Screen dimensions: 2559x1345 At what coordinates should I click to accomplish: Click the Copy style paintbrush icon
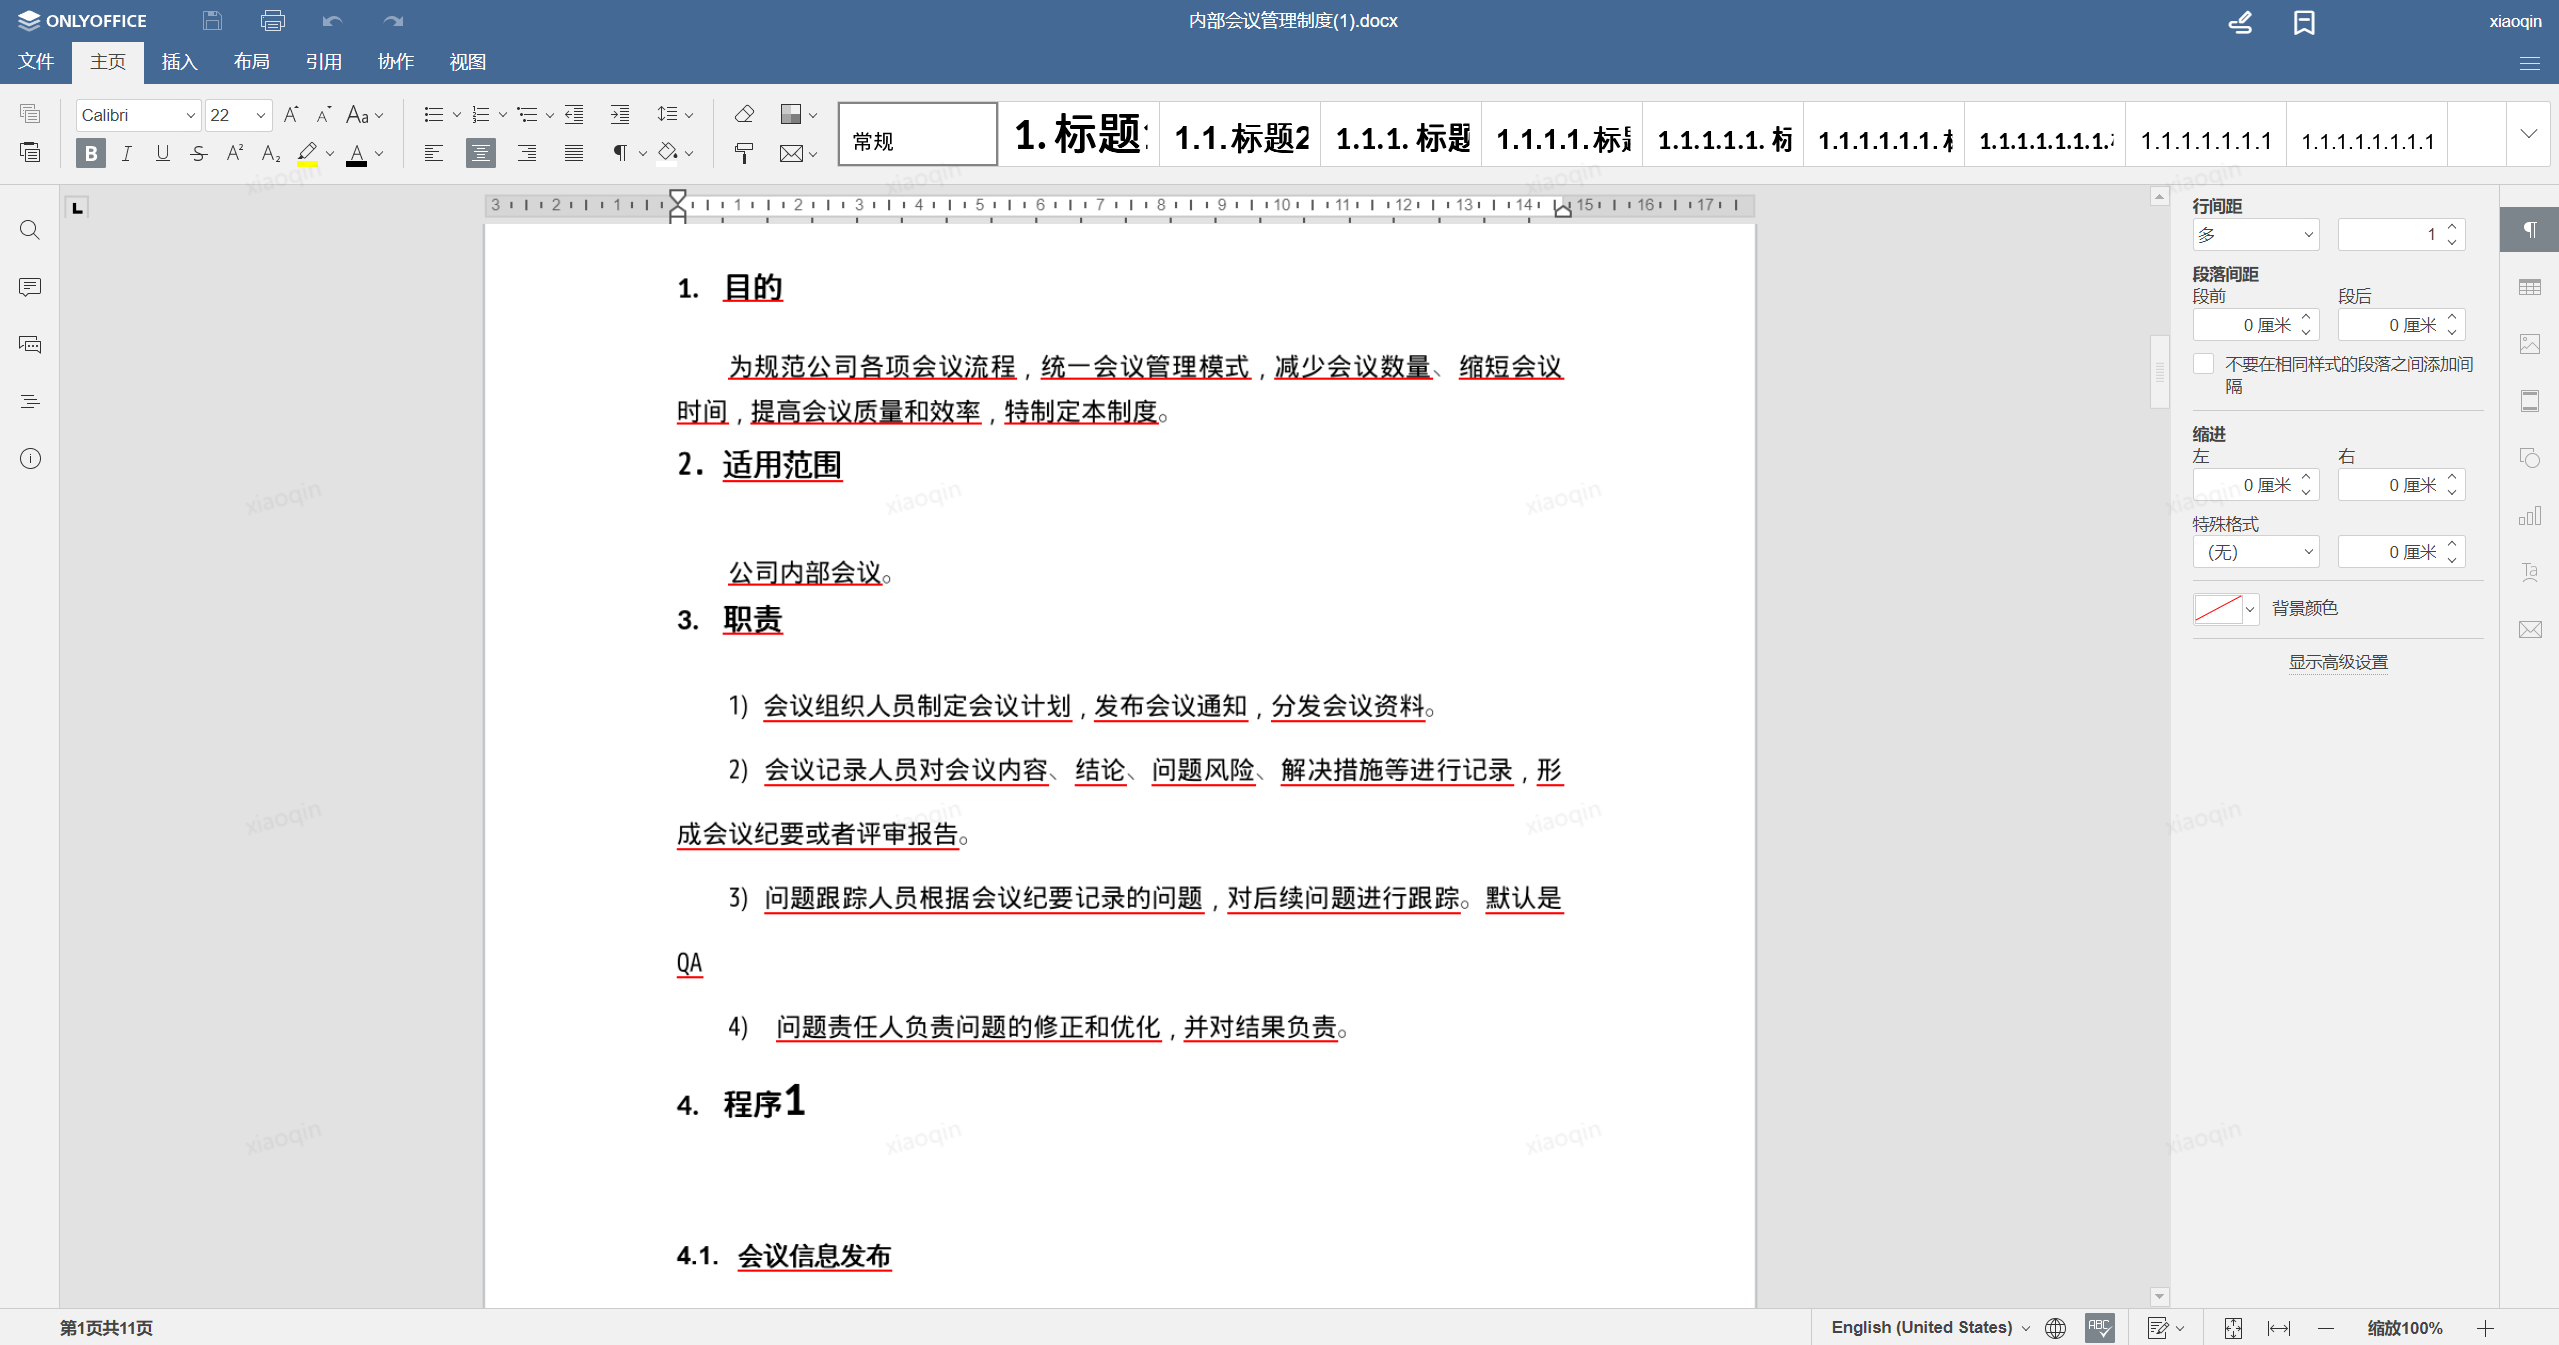click(744, 153)
